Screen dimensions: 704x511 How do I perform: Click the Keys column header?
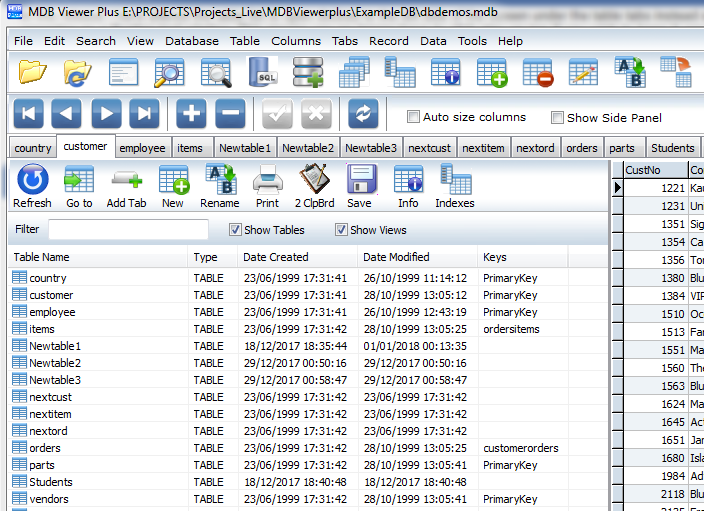[523, 257]
